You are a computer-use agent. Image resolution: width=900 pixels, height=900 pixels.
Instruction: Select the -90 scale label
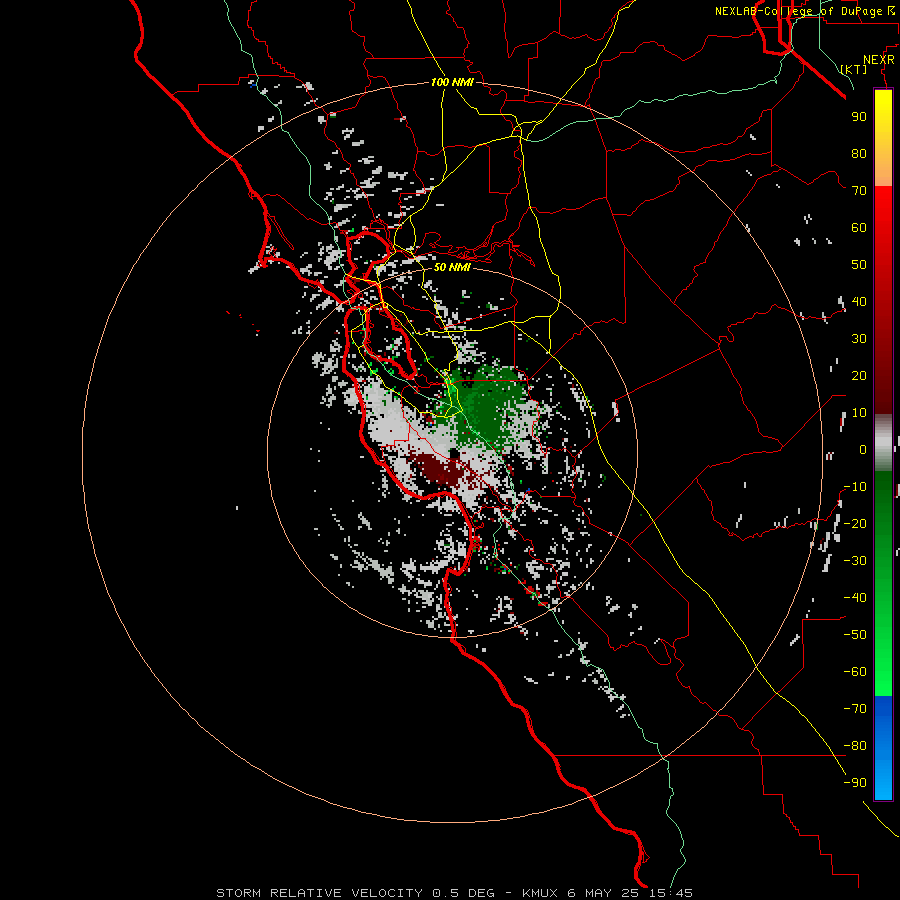coord(855,783)
